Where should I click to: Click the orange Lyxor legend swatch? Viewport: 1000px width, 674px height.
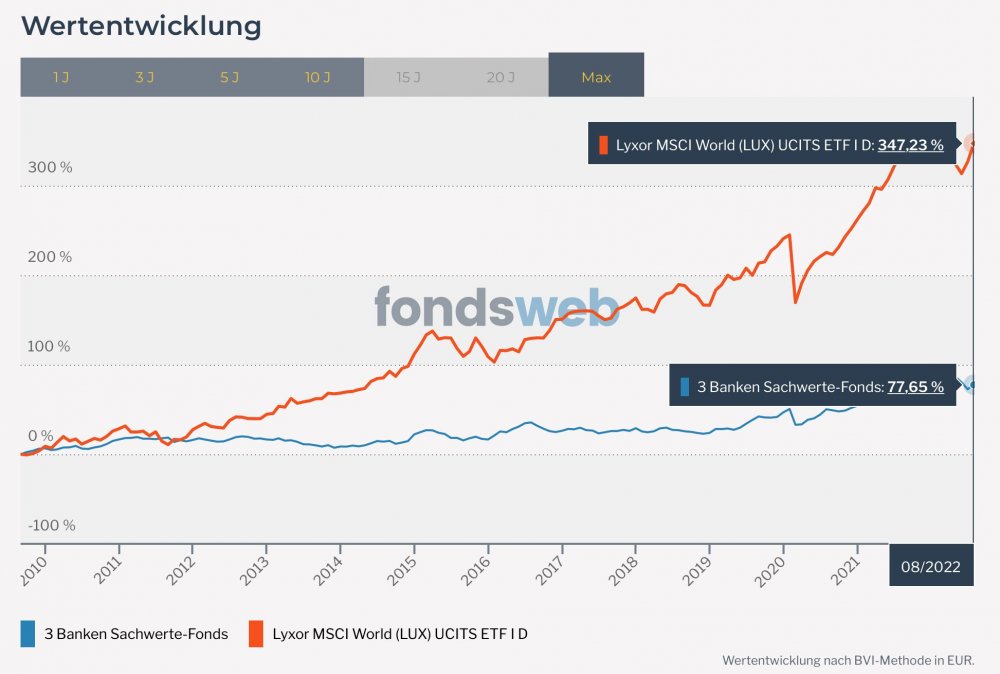coord(256,634)
